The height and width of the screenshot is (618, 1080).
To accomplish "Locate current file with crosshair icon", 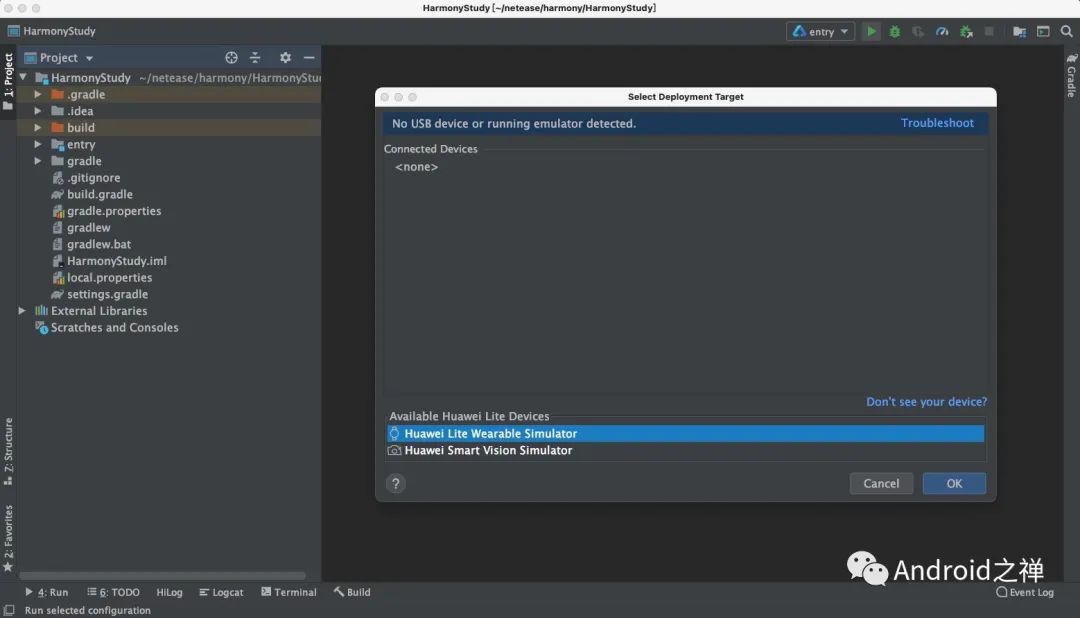I will (x=231, y=58).
